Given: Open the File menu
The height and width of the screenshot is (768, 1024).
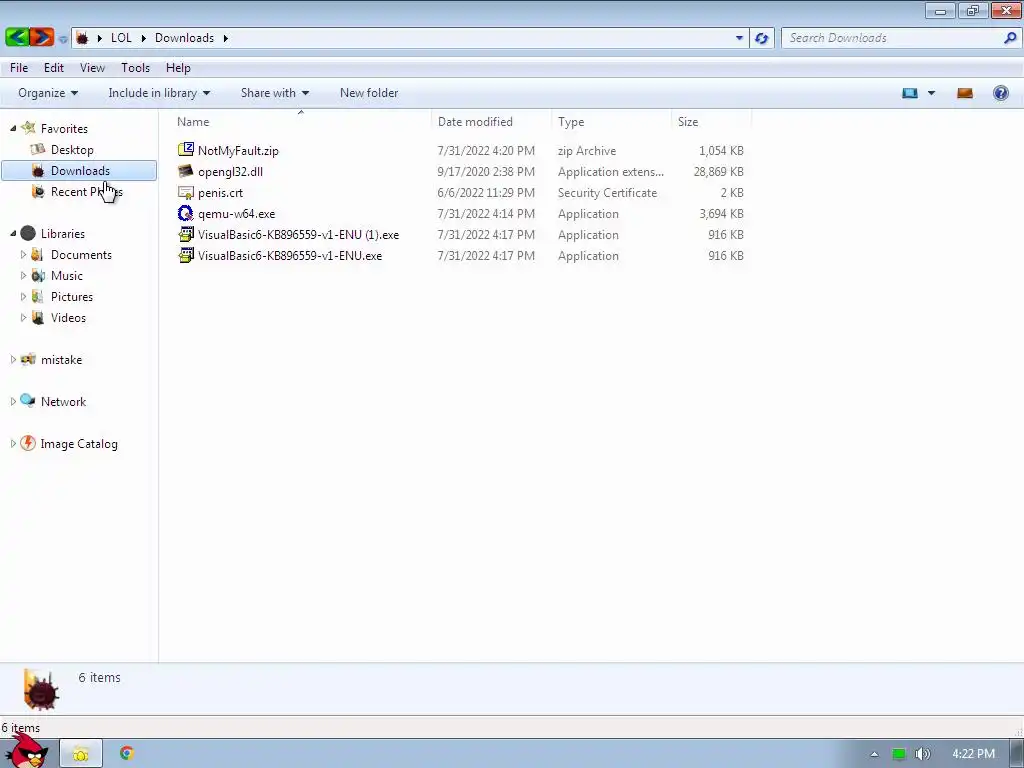Looking at the screenshot, I should (x=19, y=68).
